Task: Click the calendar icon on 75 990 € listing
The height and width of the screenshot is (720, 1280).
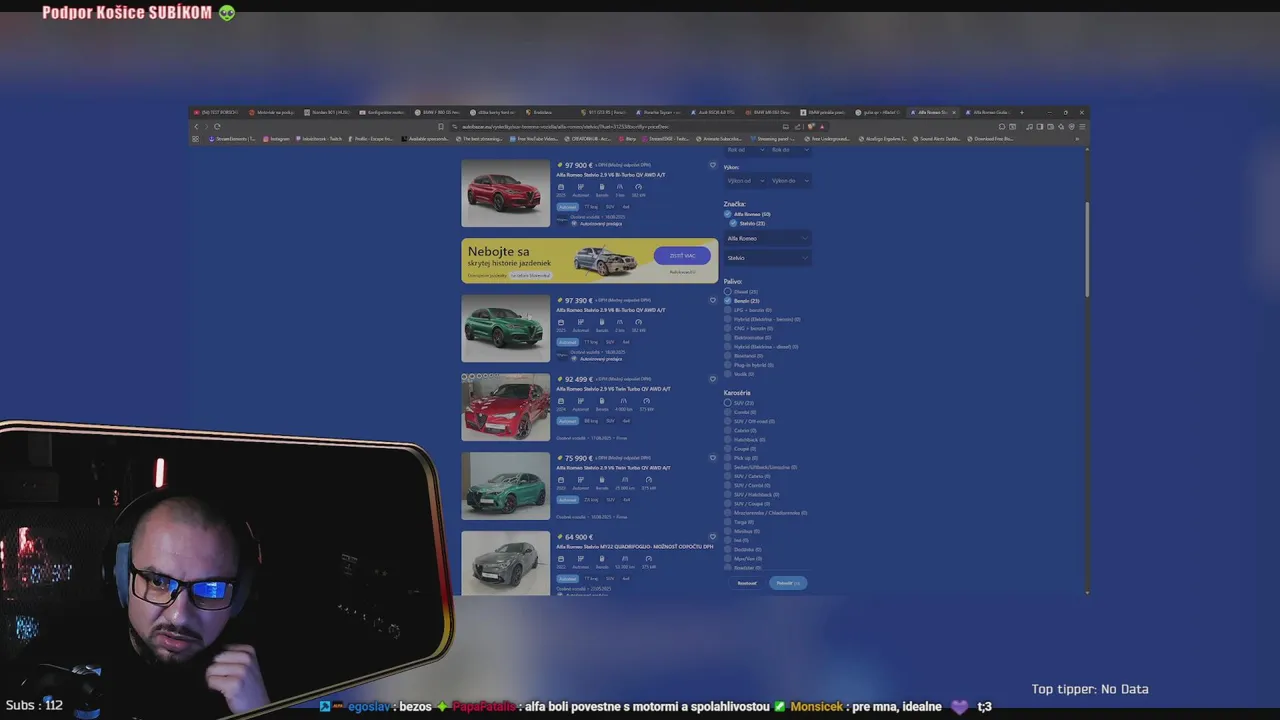Action: click(561, 480)
